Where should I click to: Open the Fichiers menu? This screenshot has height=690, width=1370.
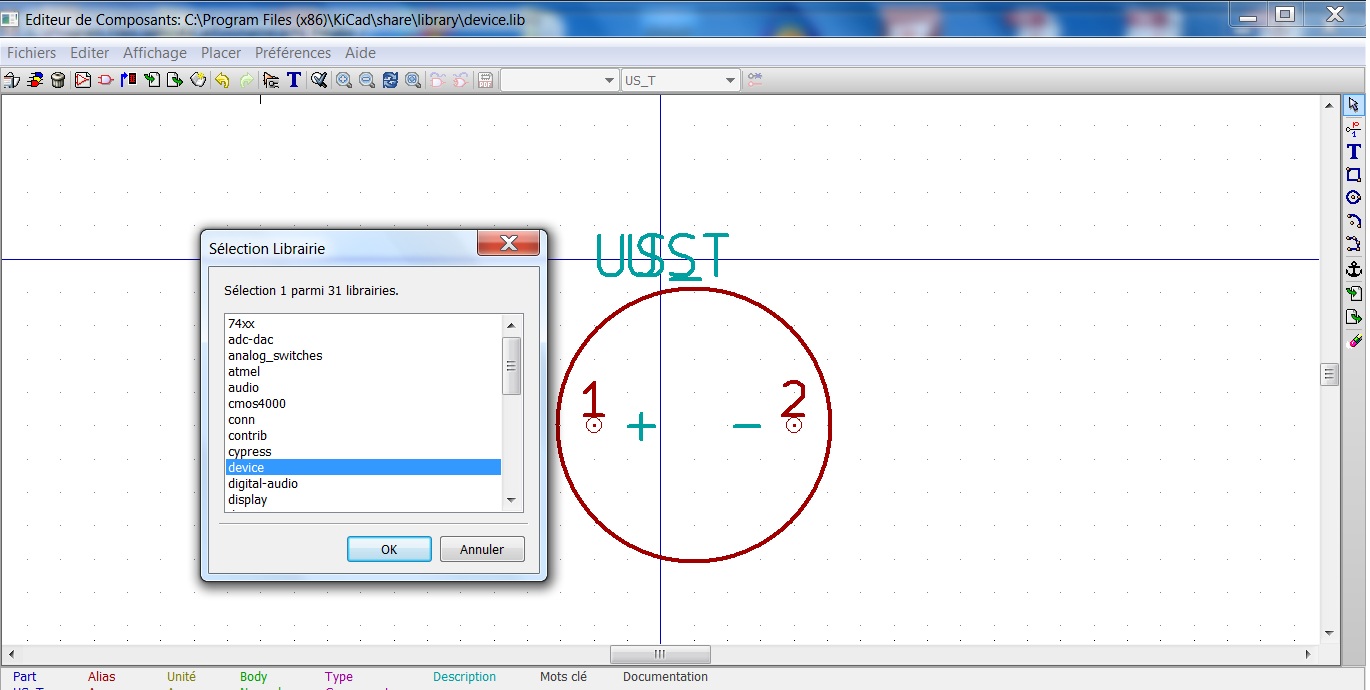click(x=32, y=53)
